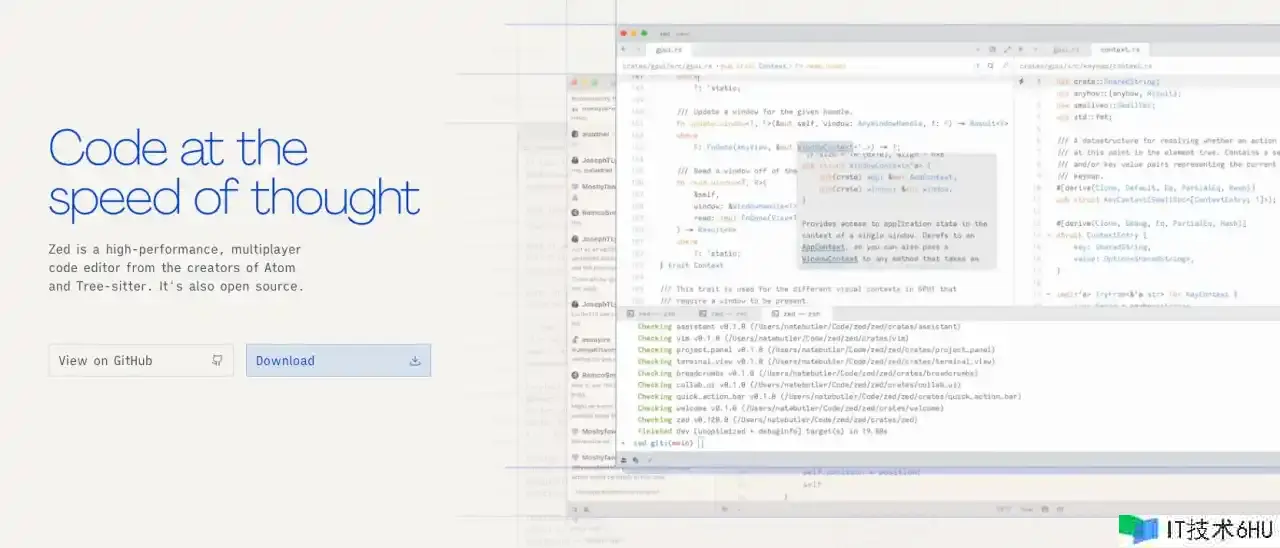Viewport: 1280px width, 548px height.
Task: Click the Download button
Action: point(338,360)
